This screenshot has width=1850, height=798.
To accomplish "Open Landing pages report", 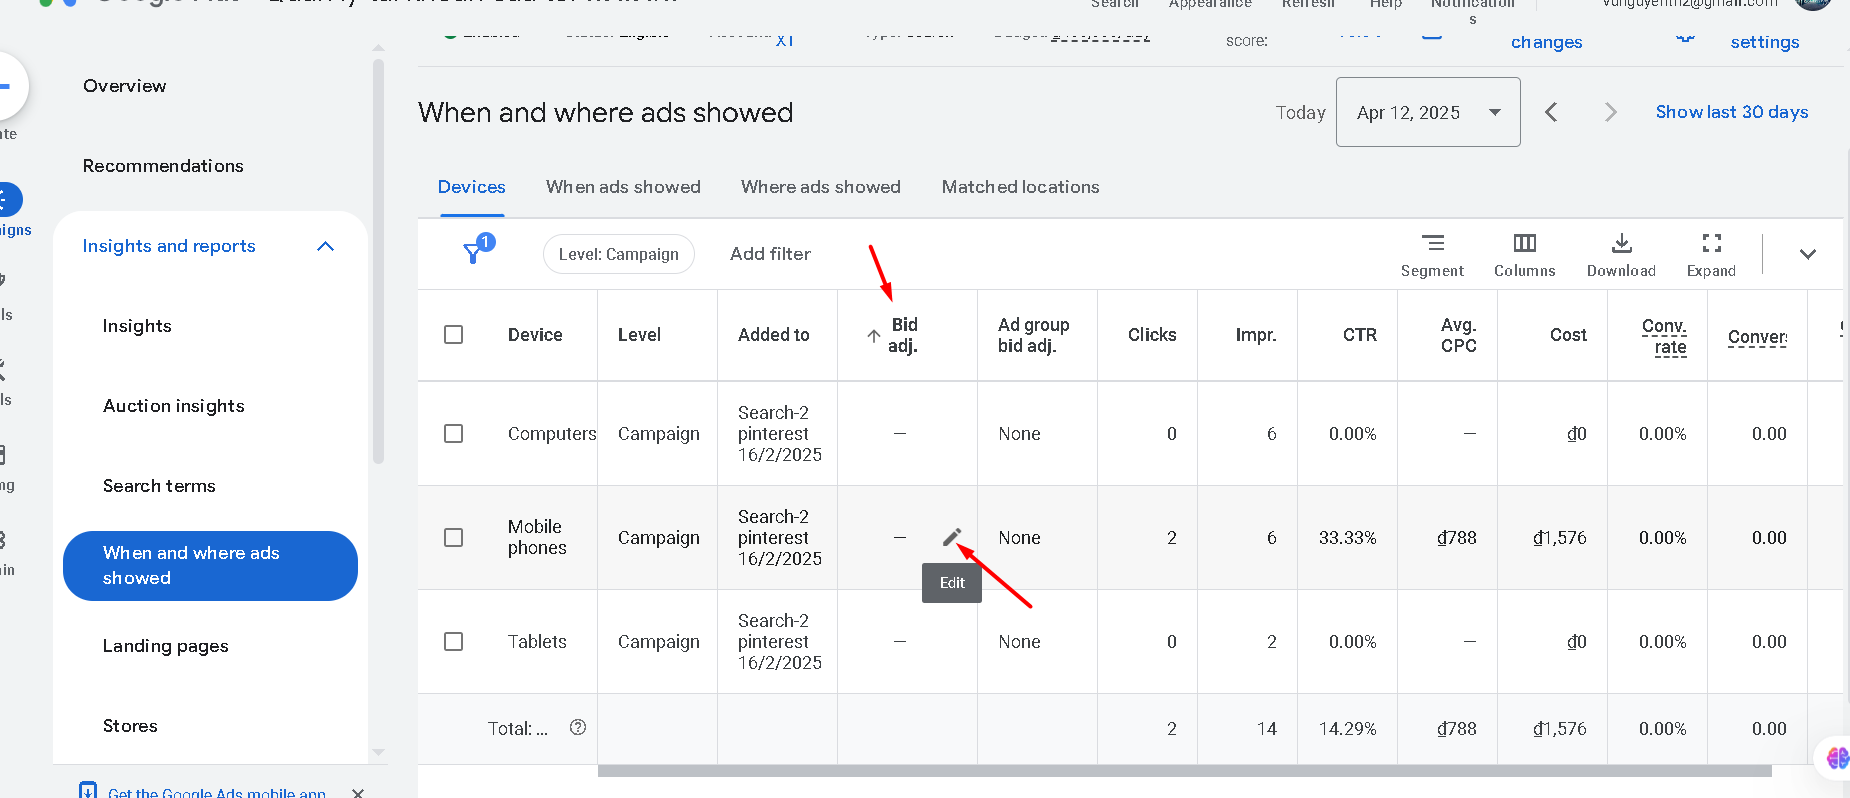I will coord(166,646).
